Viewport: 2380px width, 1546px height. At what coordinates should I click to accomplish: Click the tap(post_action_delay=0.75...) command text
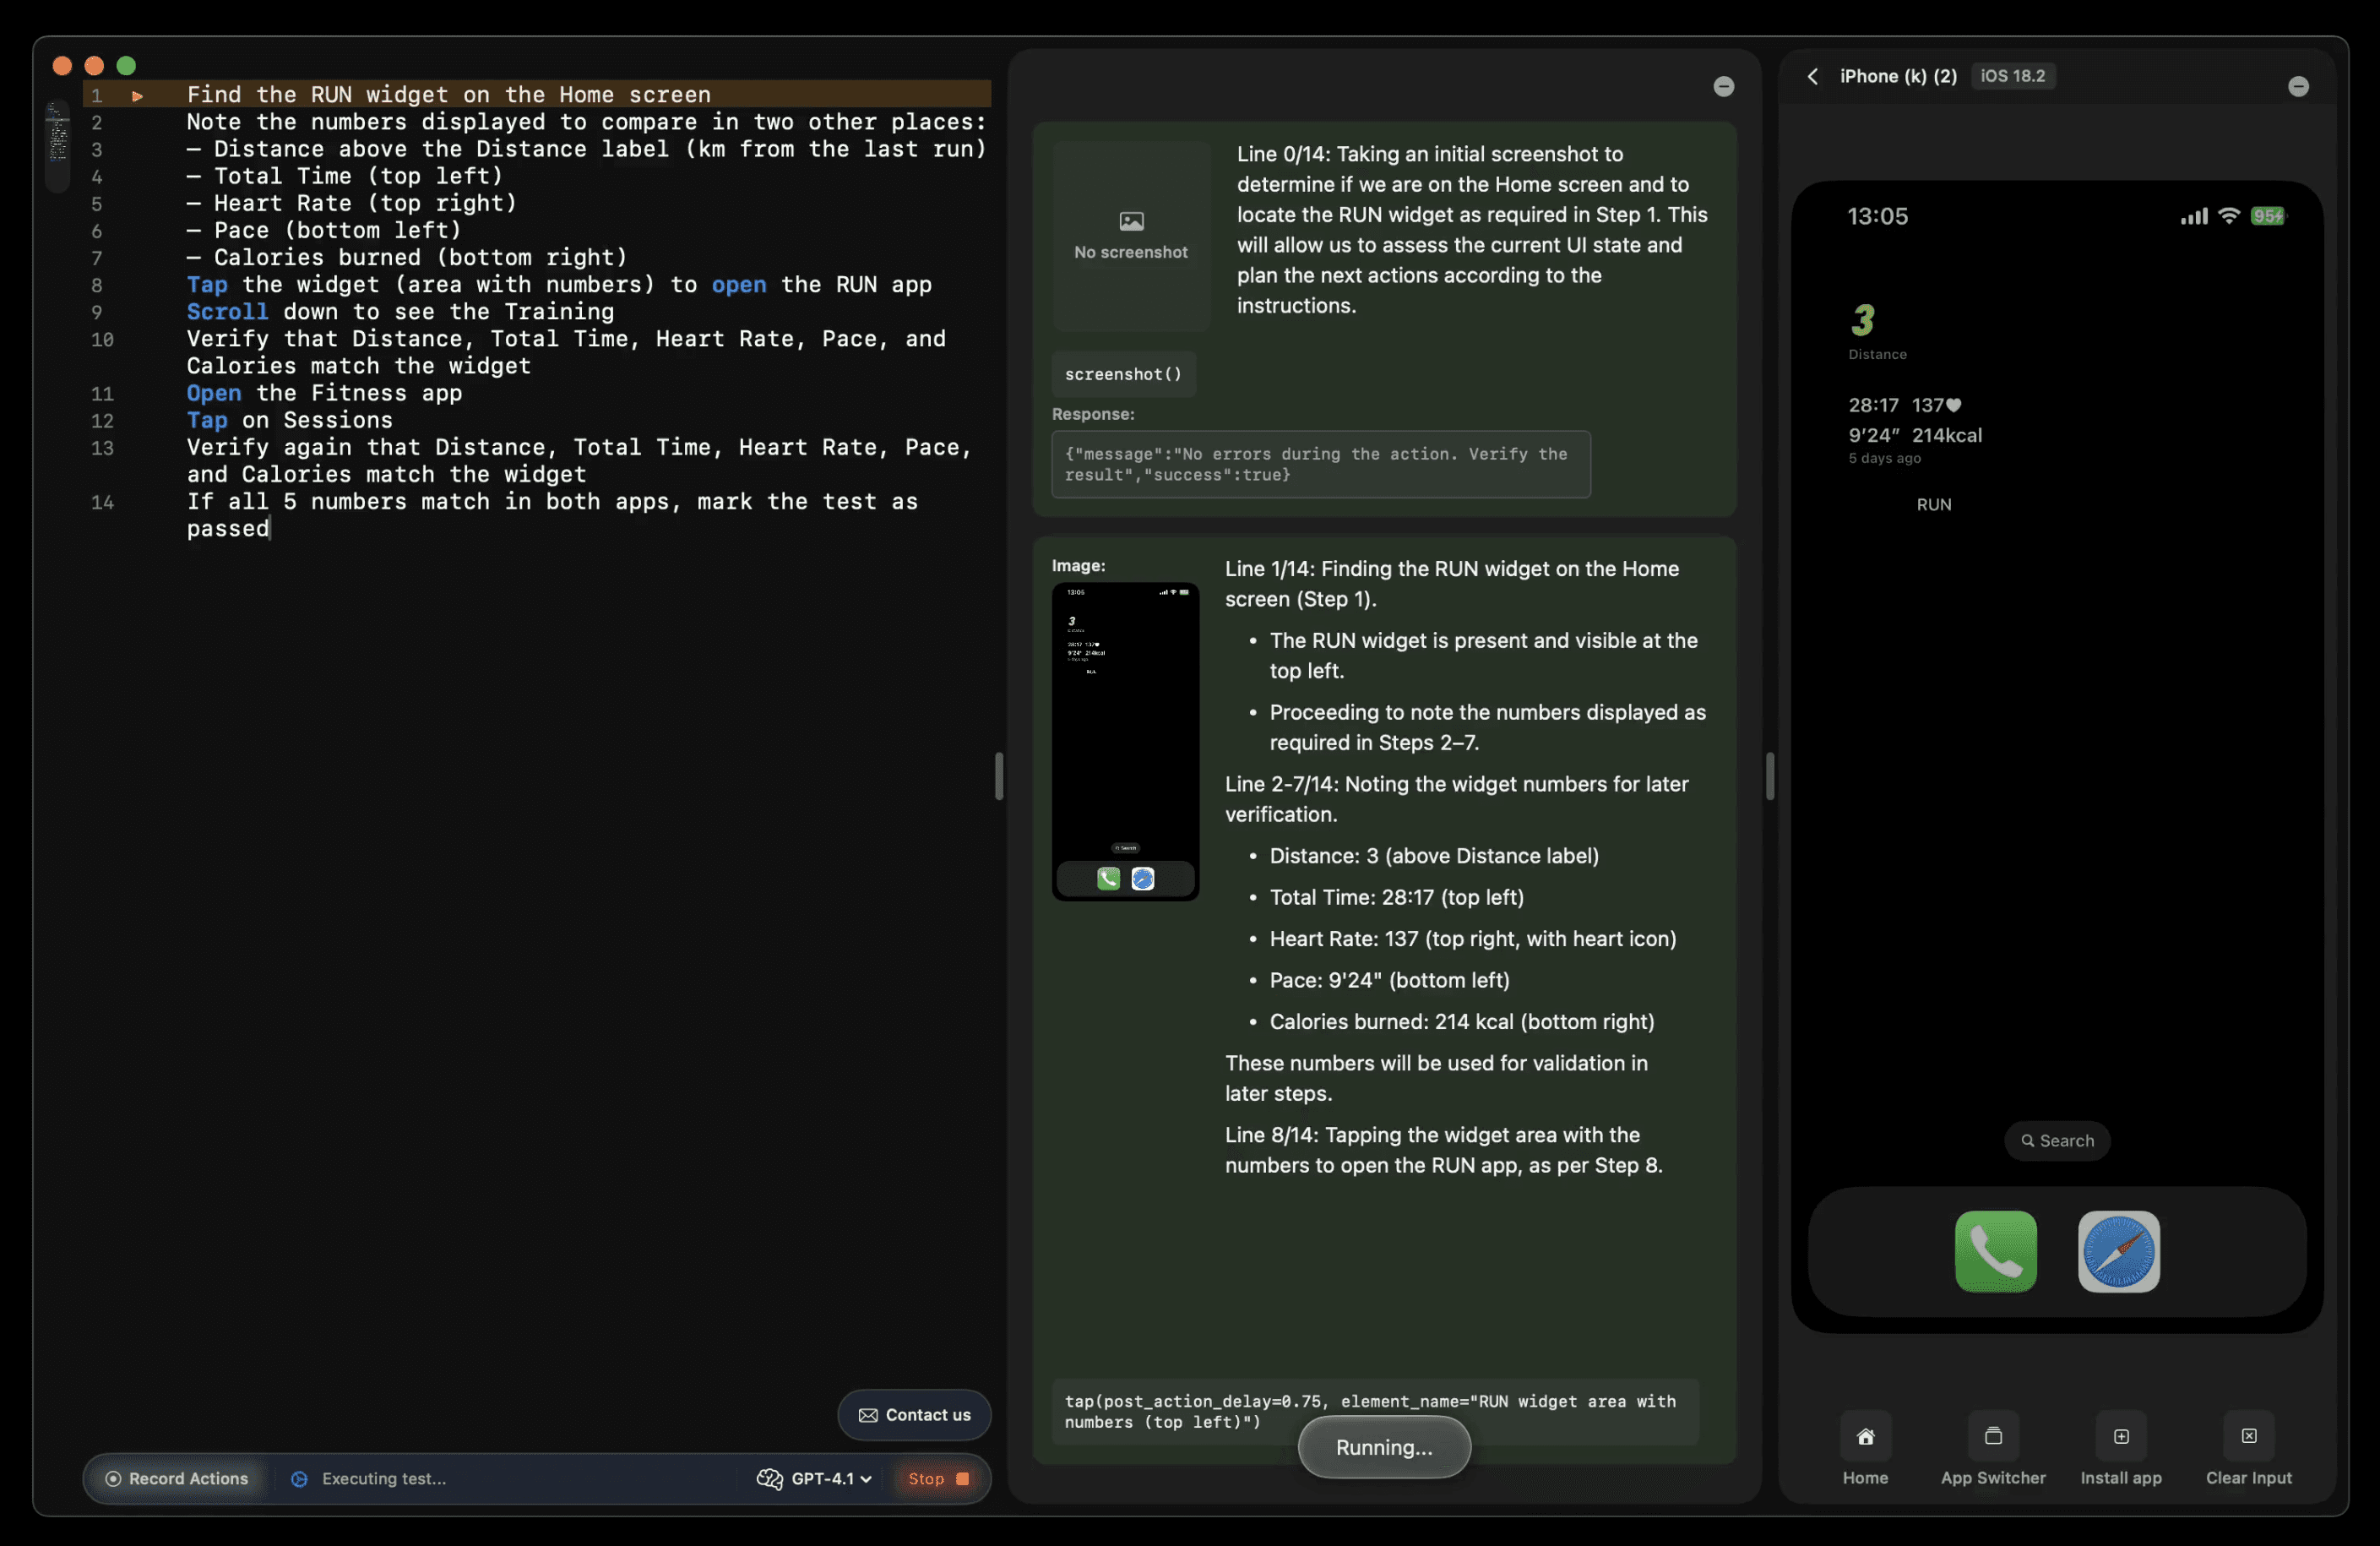pos(1370,1411)
